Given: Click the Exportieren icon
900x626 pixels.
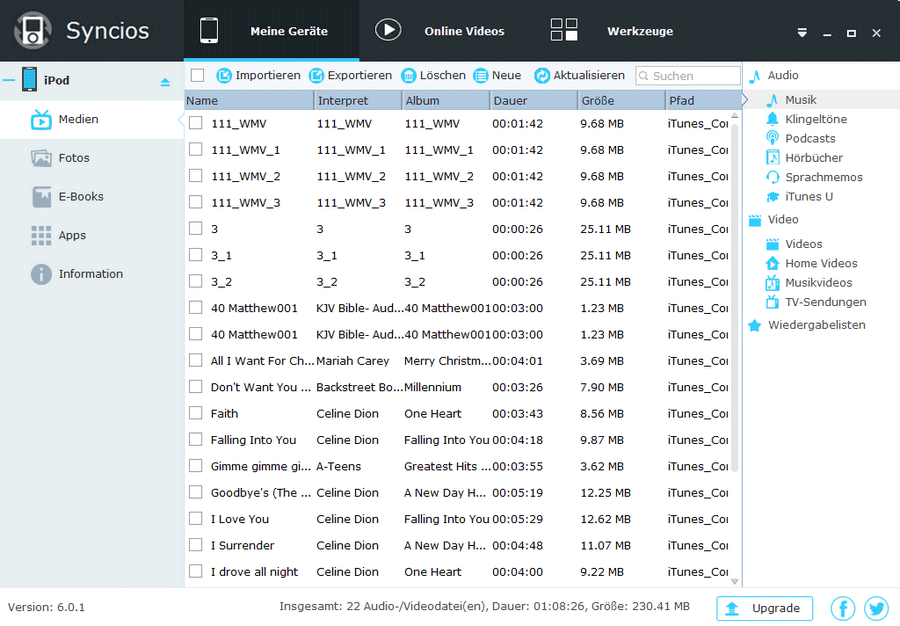Looking at the screenshot, I should coord(316,75).
